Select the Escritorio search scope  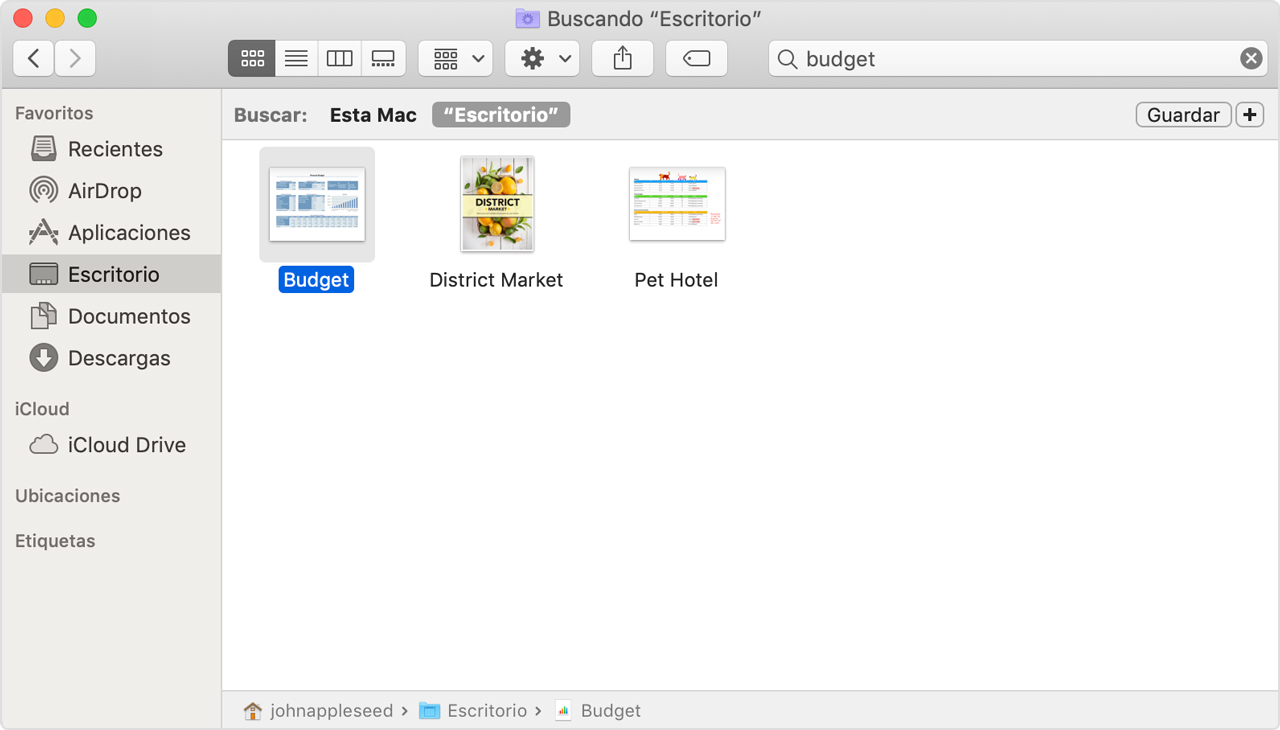pos(500,114)
